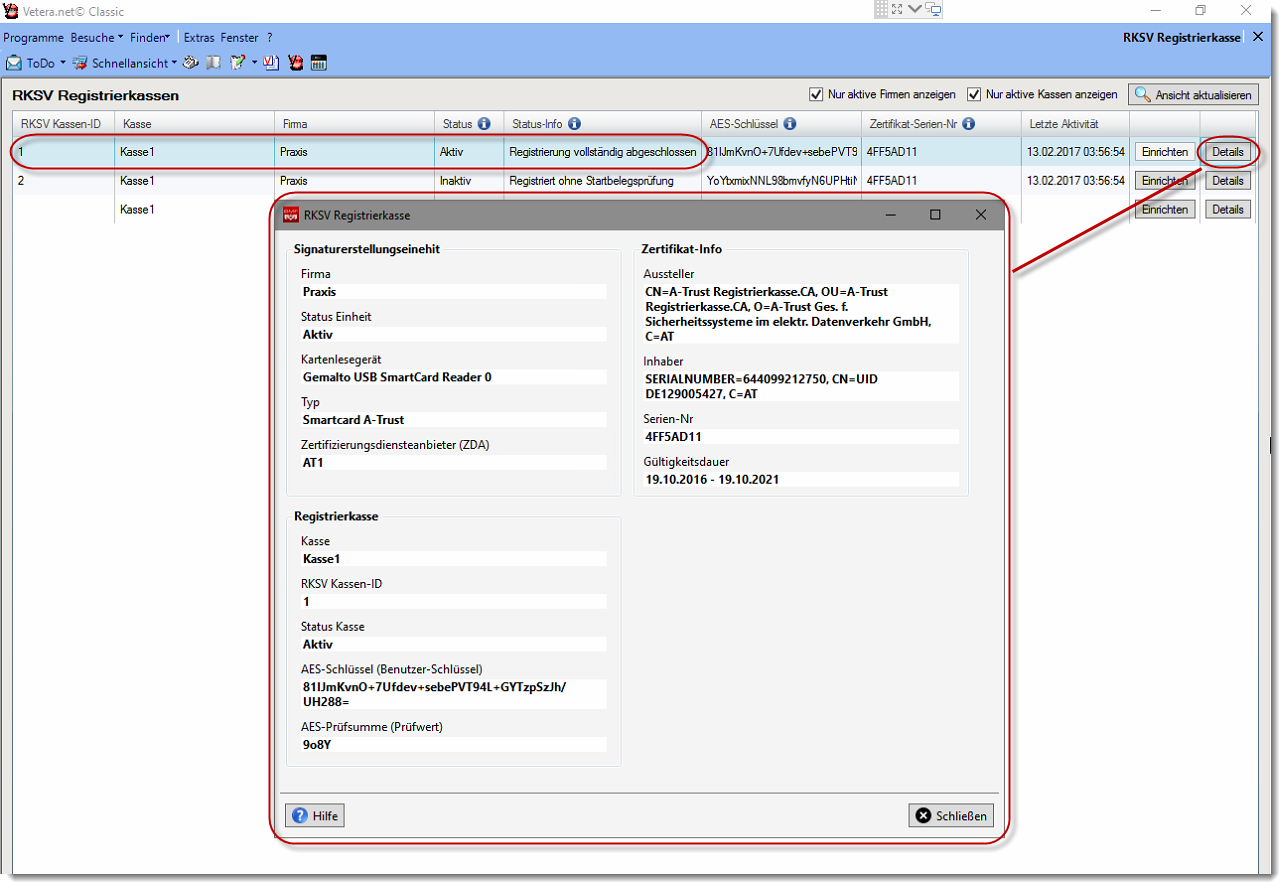Click the telephone icon in the toolbar
Image resolution: width=1286 pixels, height=889 pixels.
coord(190,63)
